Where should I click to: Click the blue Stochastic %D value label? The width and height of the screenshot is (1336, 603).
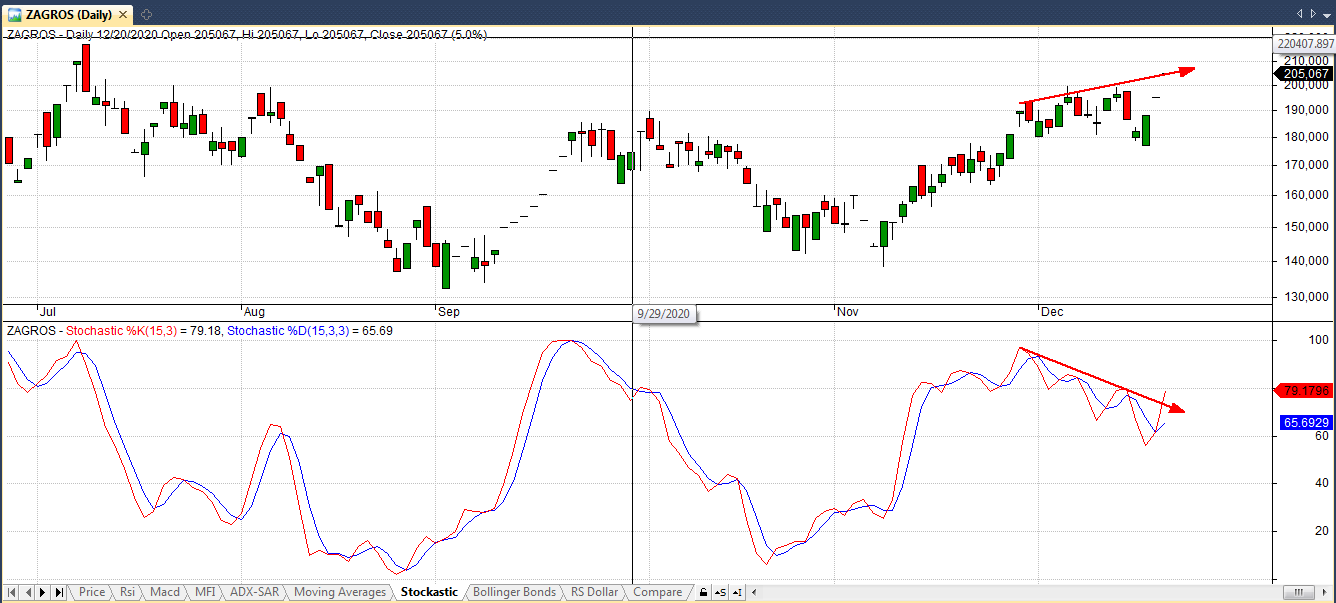tap(1304, 423)
